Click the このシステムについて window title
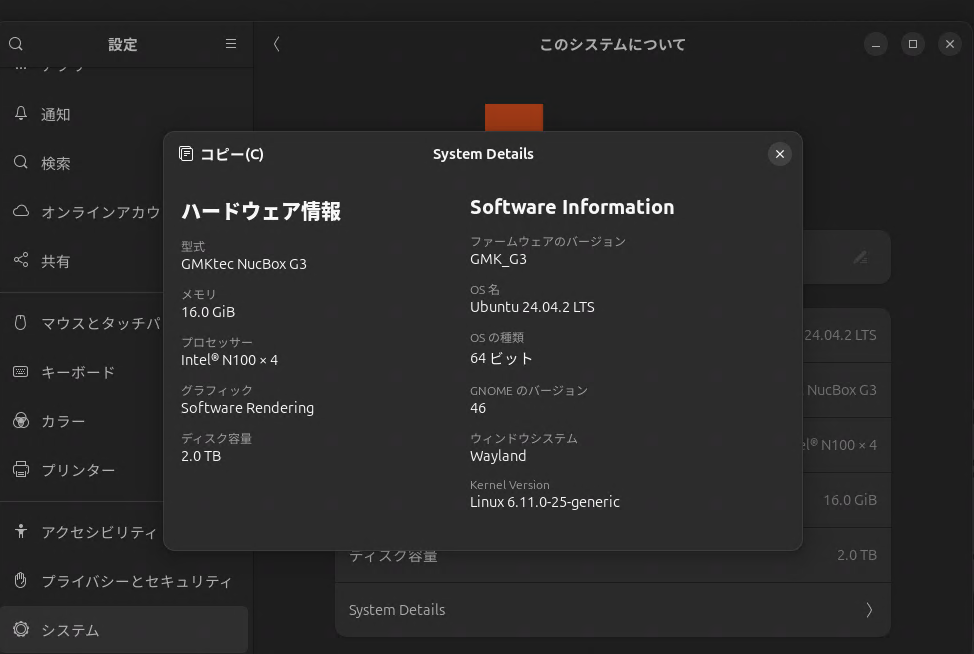The height and width of the screenshot is (654, 974). click(x=612, y=44)
